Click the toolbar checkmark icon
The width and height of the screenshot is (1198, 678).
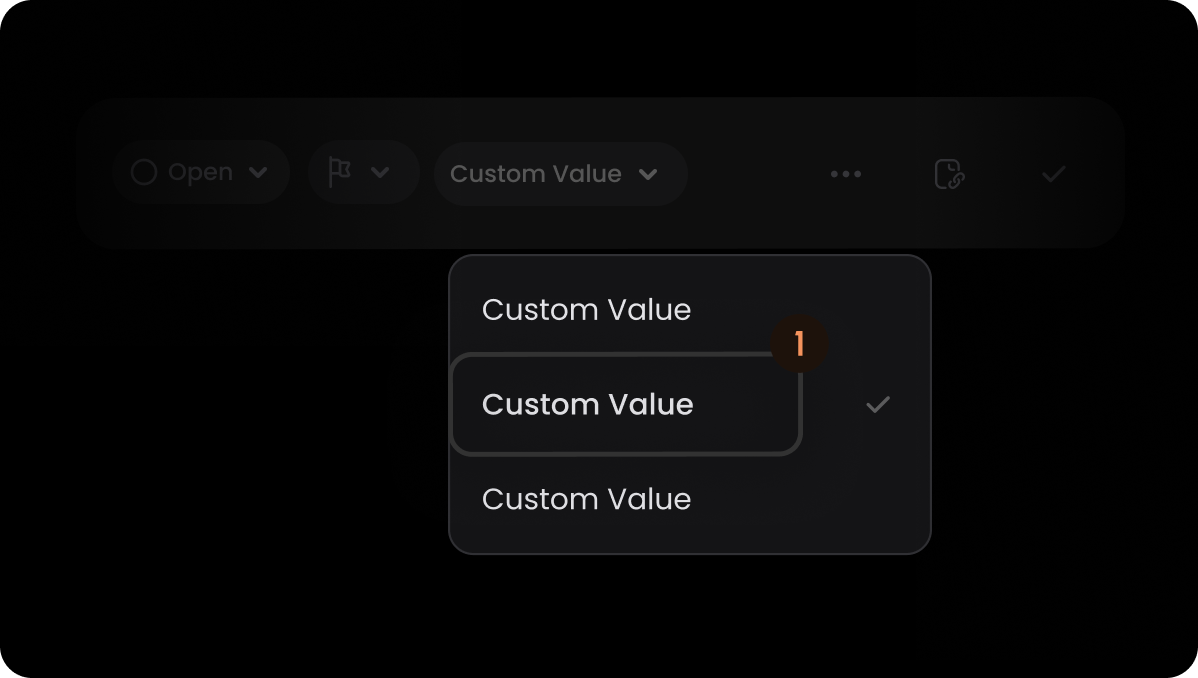pyautogui.click(x=1054, y=174)
